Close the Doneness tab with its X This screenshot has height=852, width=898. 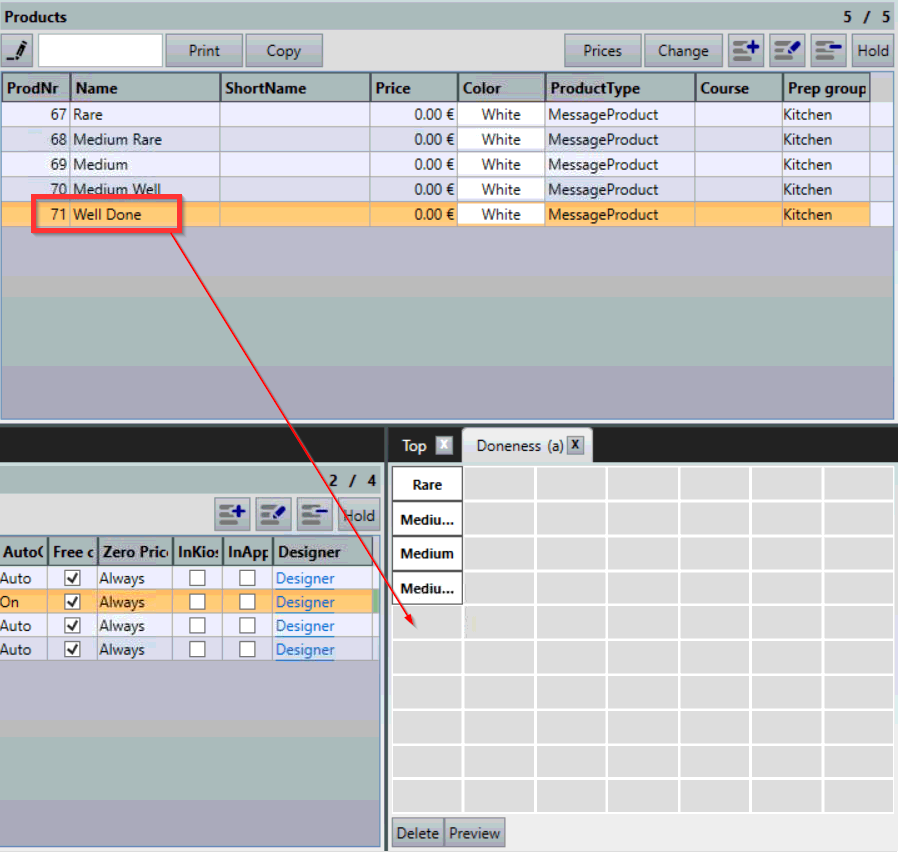click(576, 445)
